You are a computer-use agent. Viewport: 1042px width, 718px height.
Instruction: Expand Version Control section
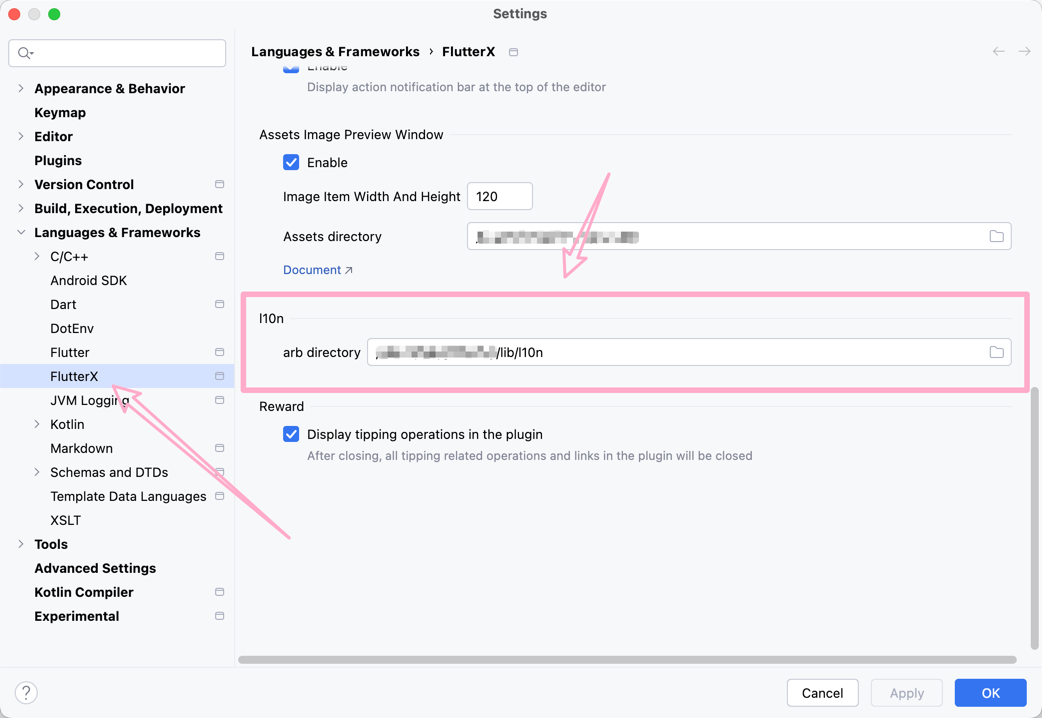pyautogui.click(x=21, y=184)
